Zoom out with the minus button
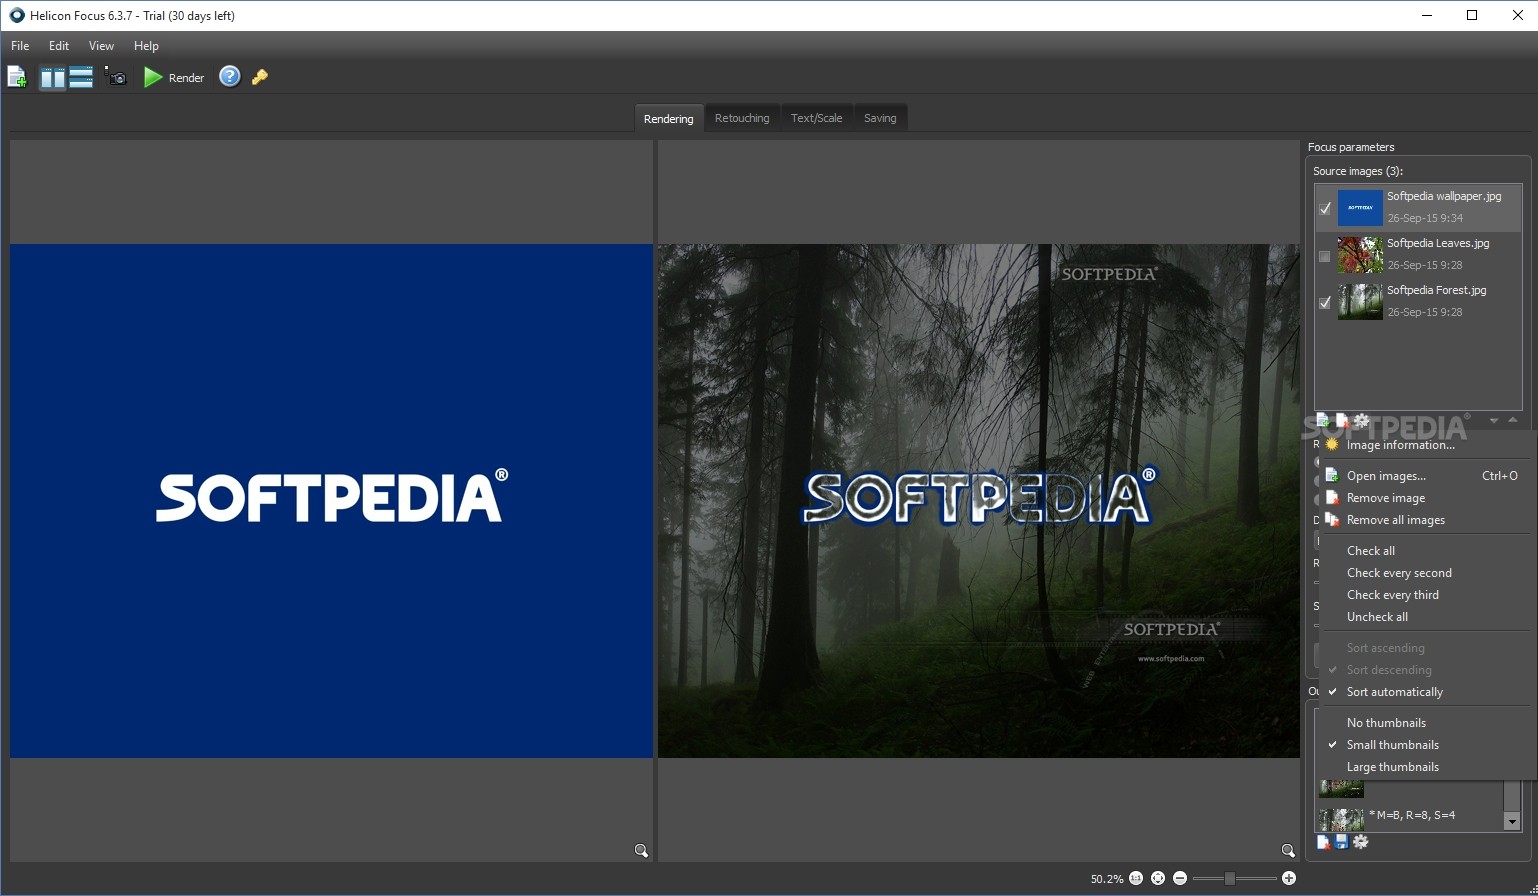This screenshot has width=1538, height=896. (x=1180, y=878)
